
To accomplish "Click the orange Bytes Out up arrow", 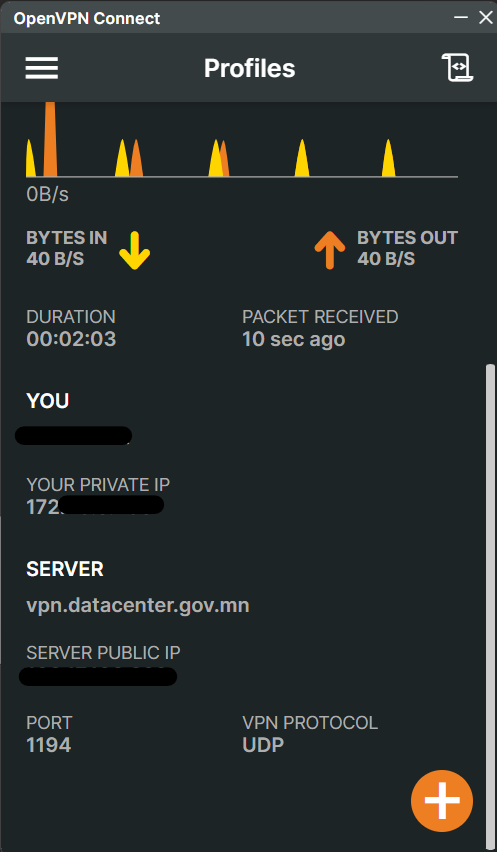I will click(x=330, y=250).
